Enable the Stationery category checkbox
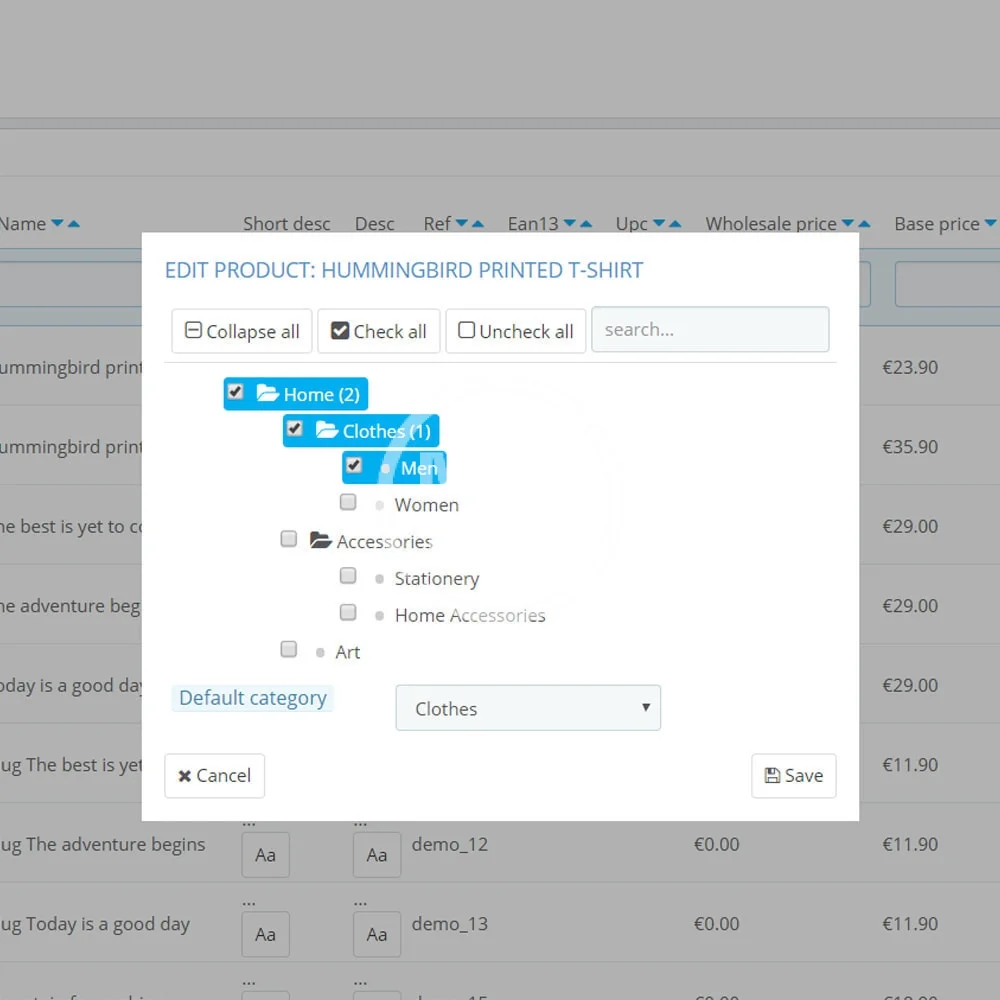Viewport: 1000px width, 1000px height. 348,576
